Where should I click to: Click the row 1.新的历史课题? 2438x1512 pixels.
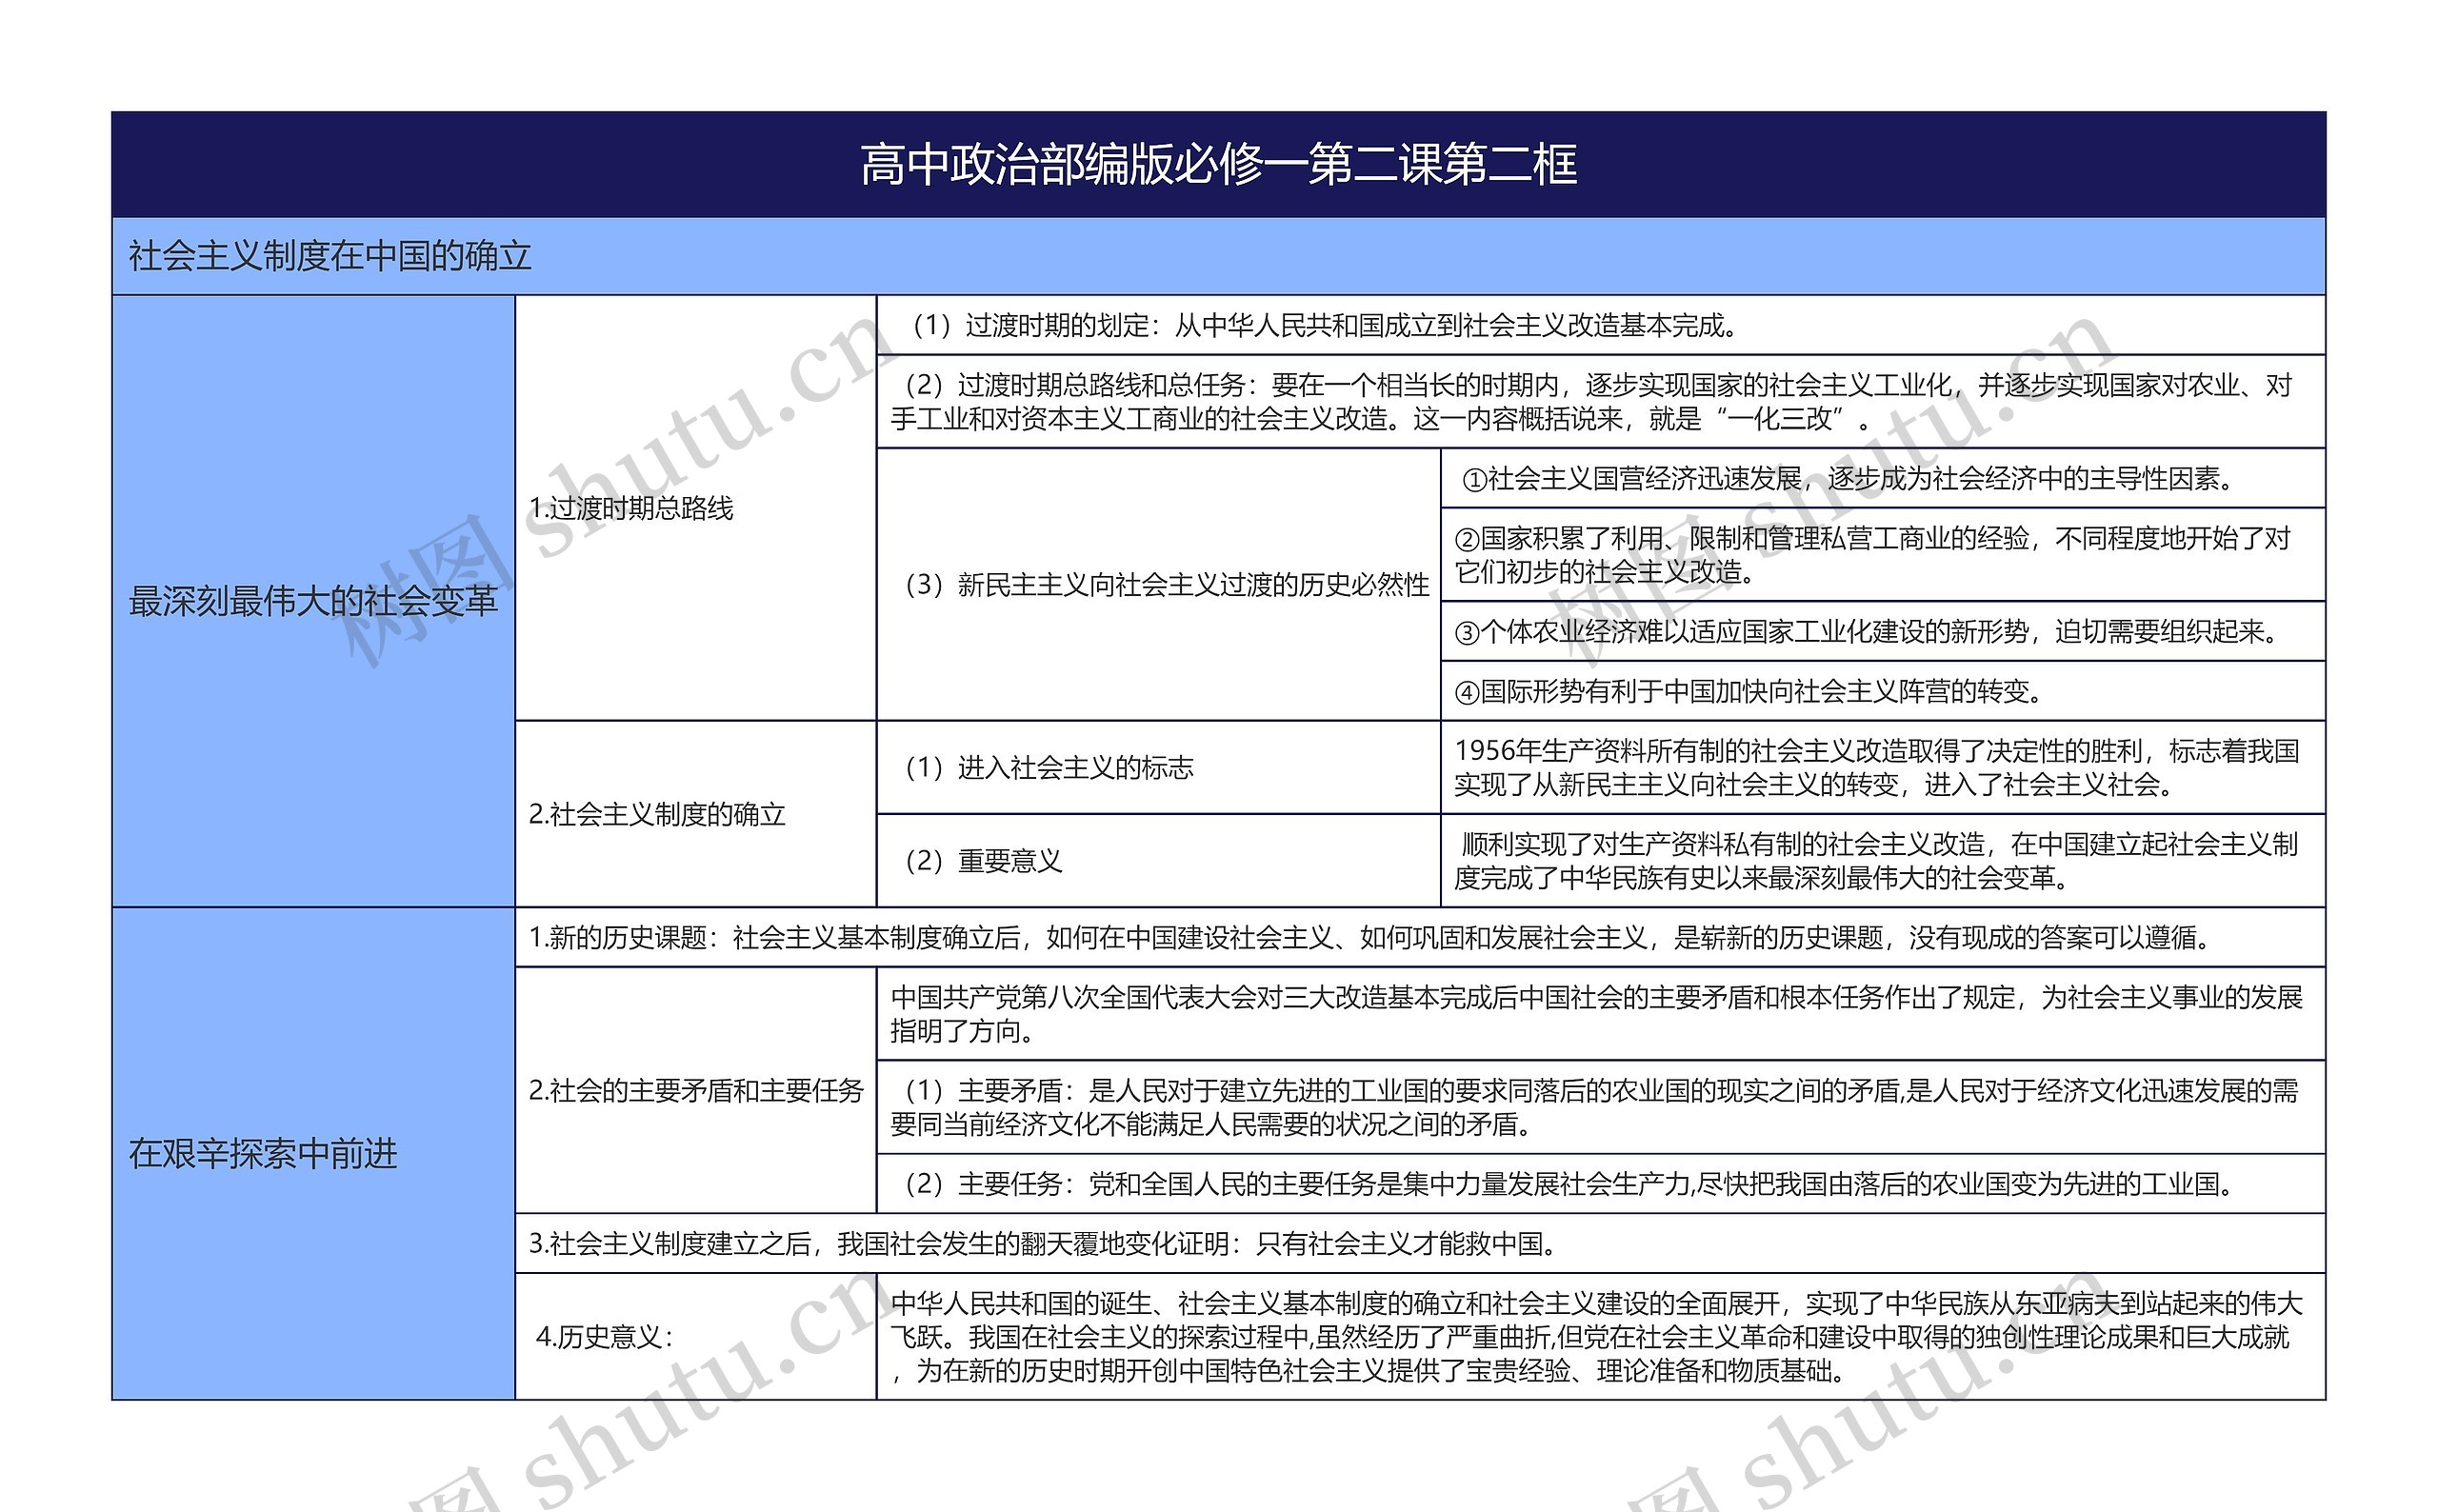pos(1420,937)
